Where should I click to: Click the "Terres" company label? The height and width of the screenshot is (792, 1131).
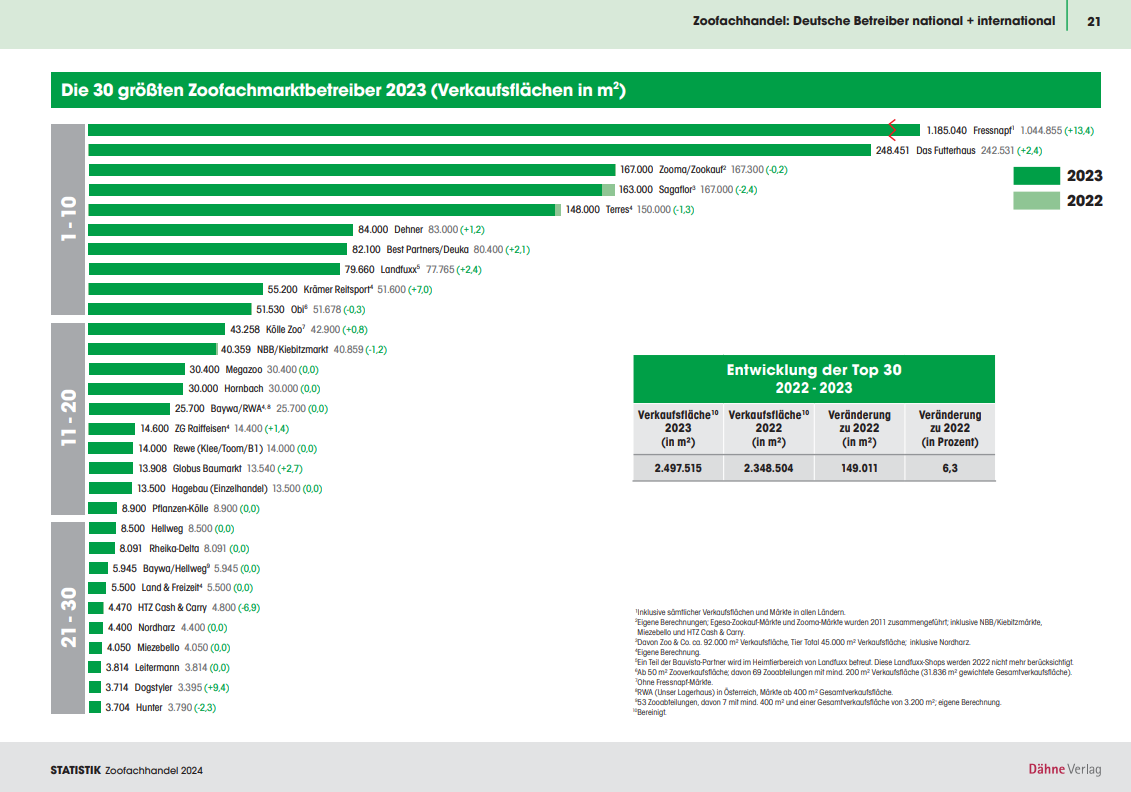pos(617,210)
